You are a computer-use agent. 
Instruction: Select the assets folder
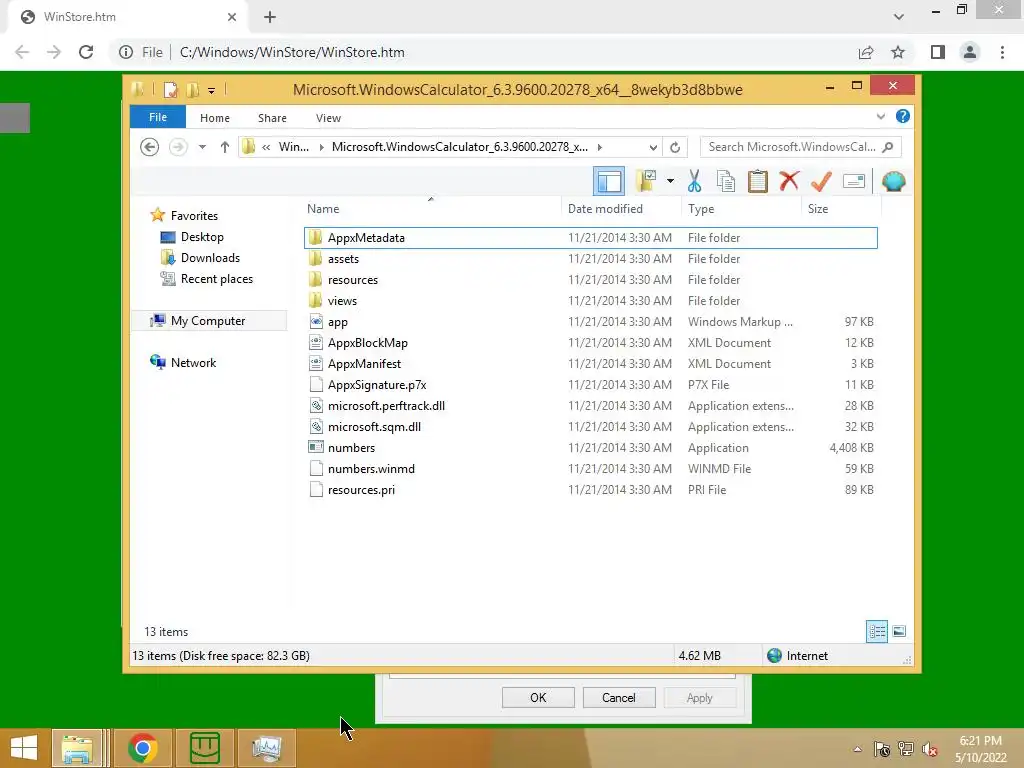[590, 259]
